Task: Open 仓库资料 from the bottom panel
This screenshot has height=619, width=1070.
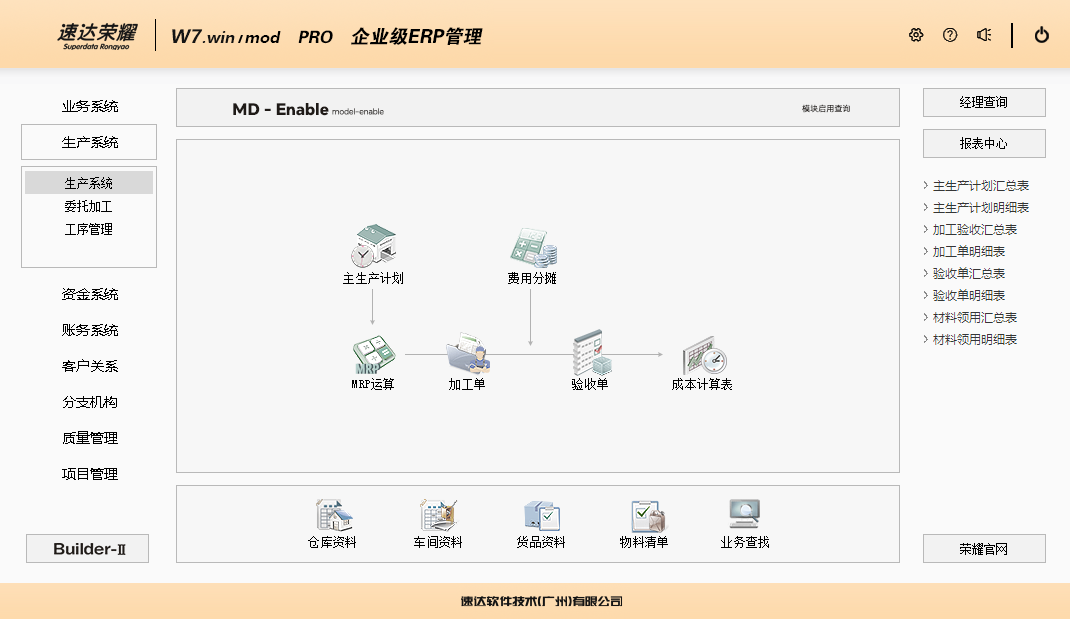Action: click(x=332, y=516)
